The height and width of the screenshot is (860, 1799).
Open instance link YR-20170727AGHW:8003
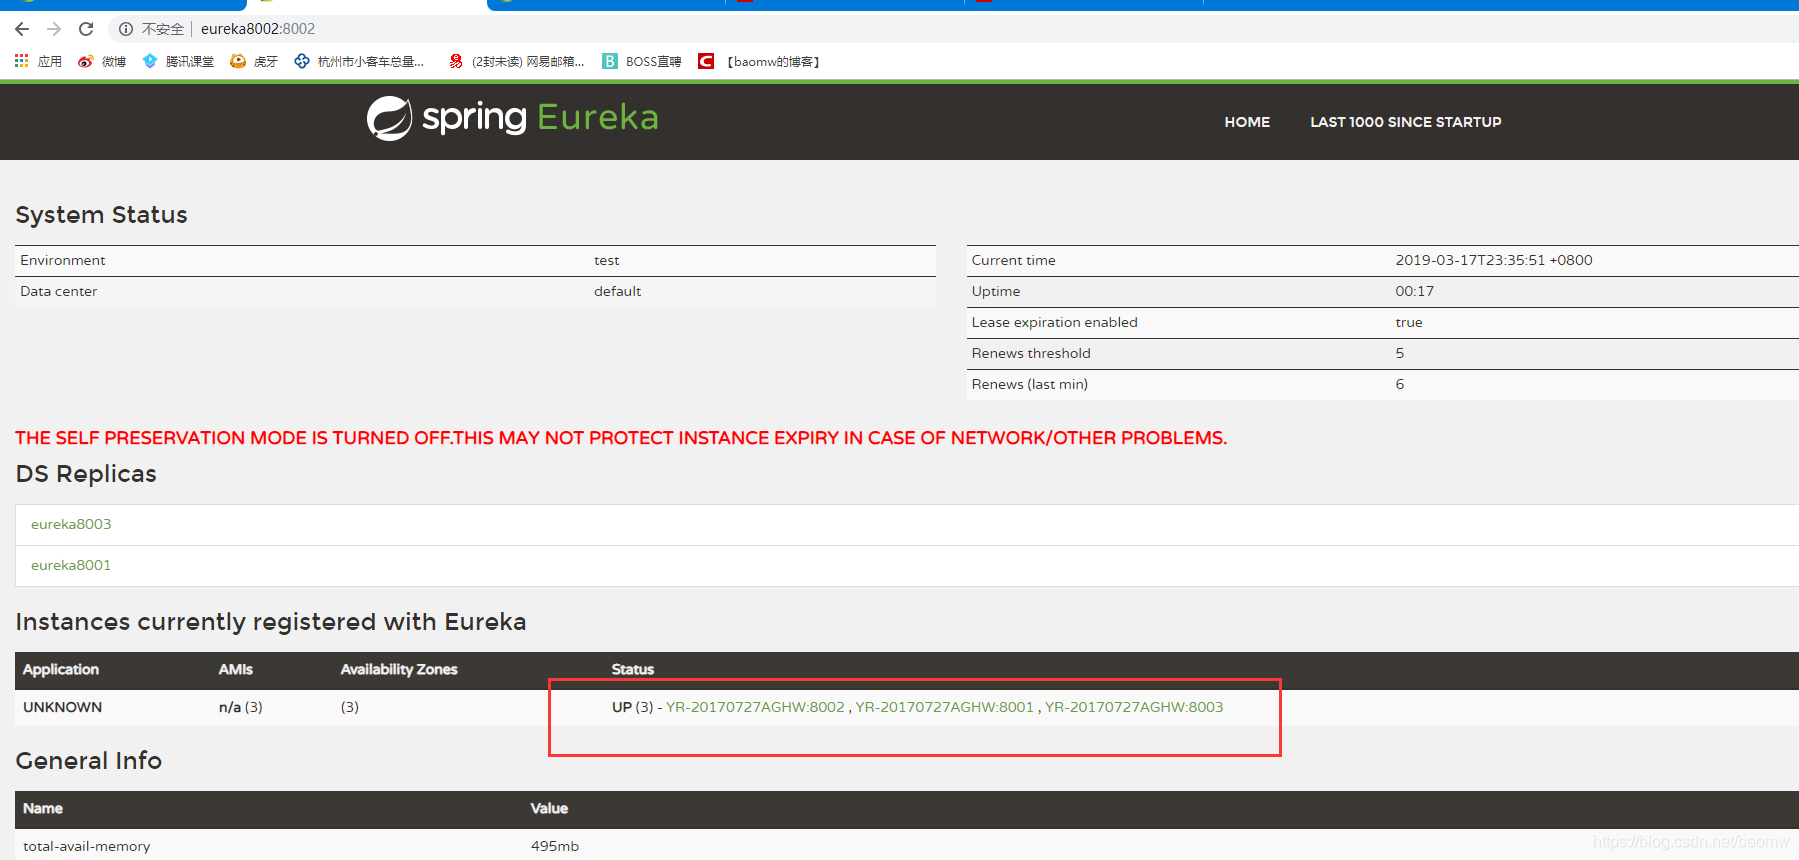tap(1134, 707)
